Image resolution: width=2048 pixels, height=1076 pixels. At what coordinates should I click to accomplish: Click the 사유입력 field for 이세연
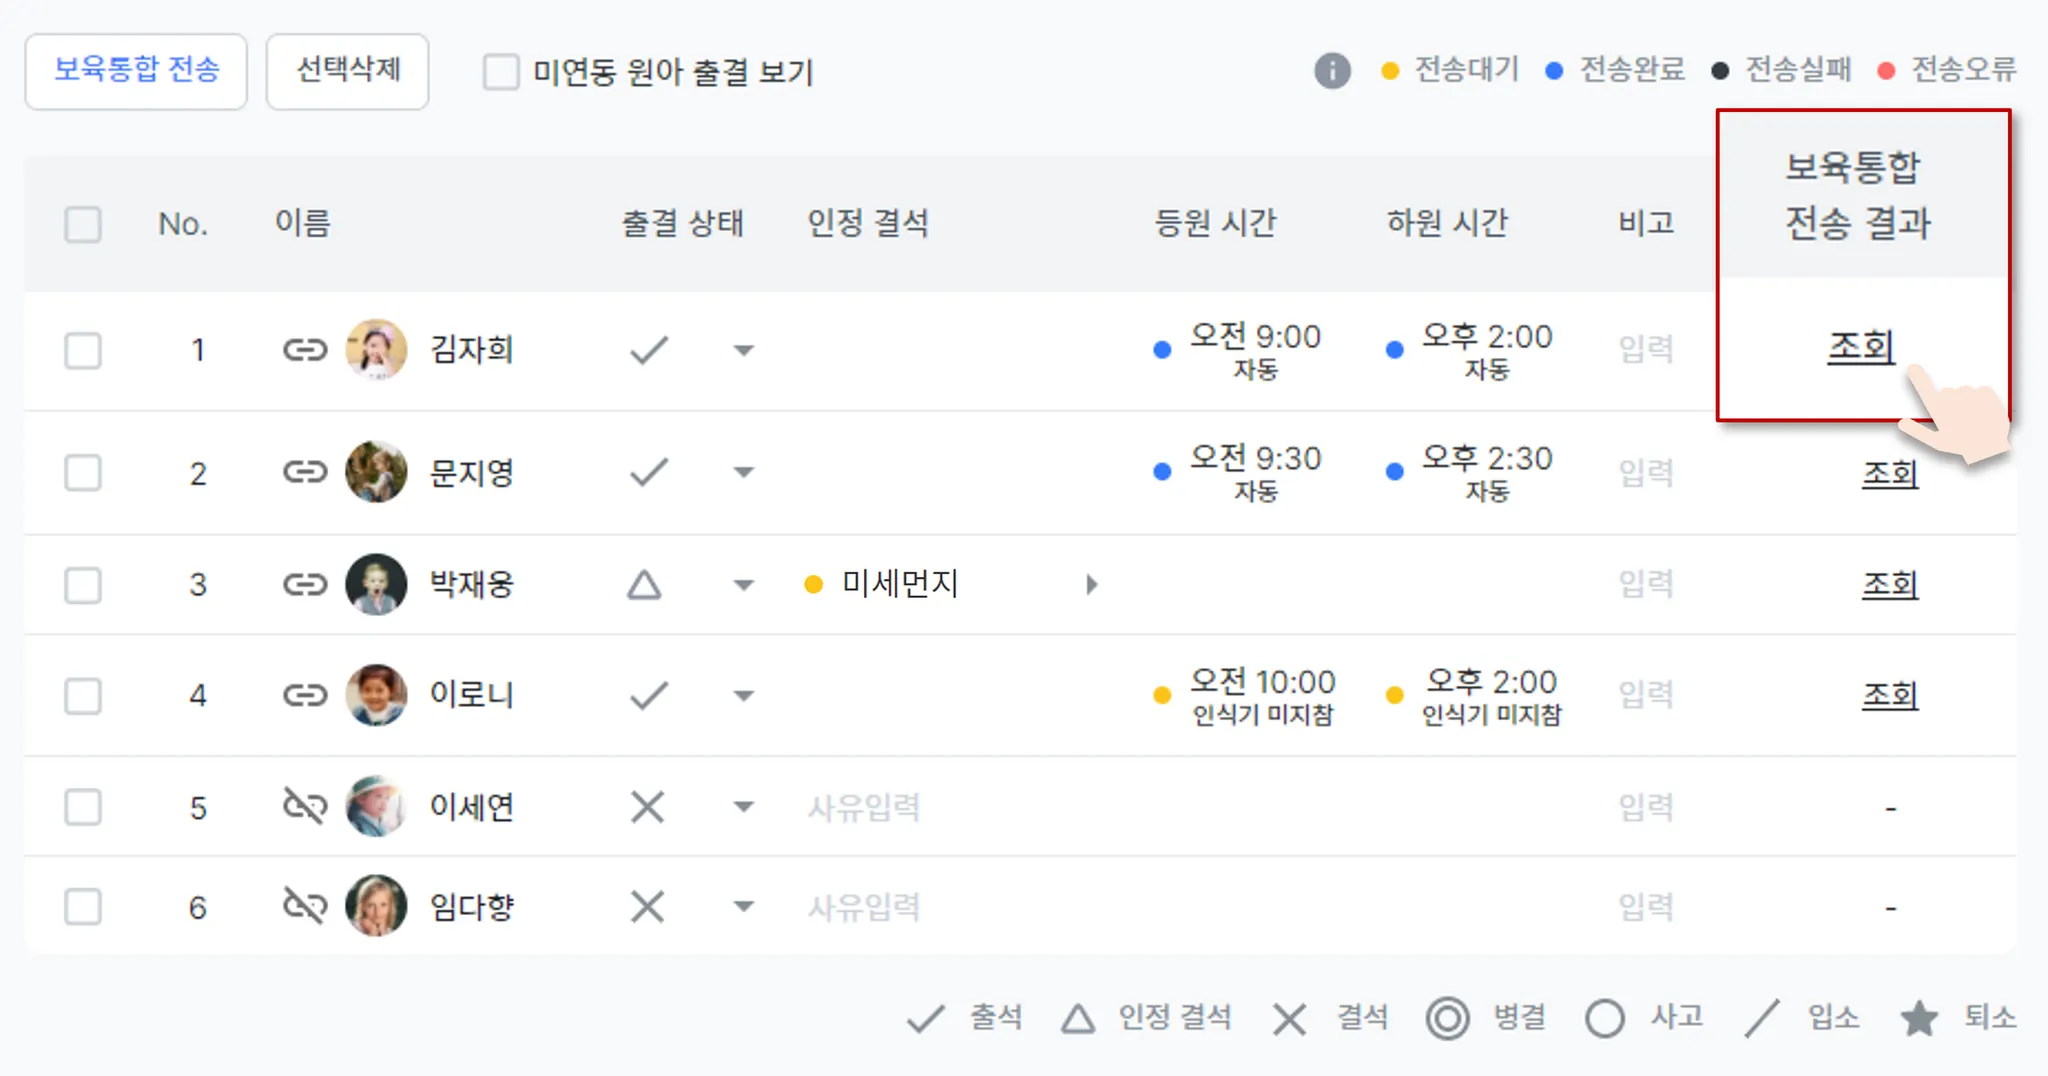pyautogui.click(x=864, y=807)
